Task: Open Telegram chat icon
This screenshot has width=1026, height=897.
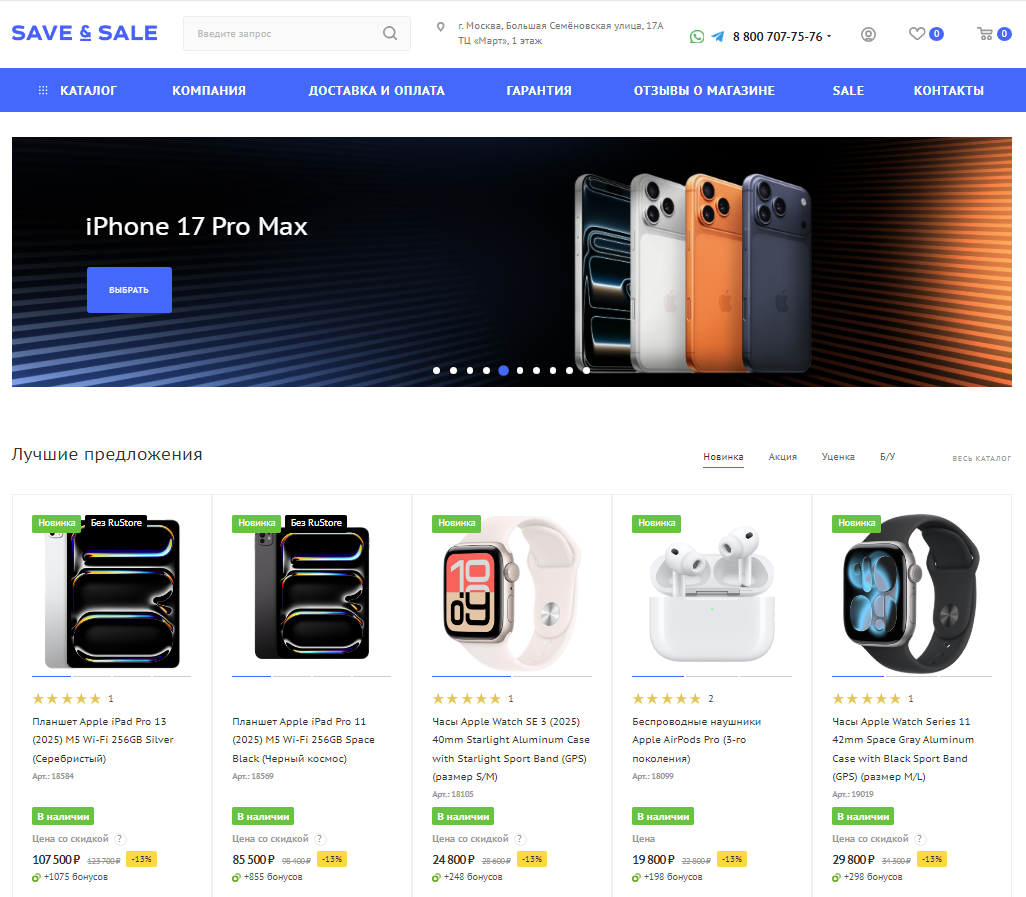Action: 718,37
